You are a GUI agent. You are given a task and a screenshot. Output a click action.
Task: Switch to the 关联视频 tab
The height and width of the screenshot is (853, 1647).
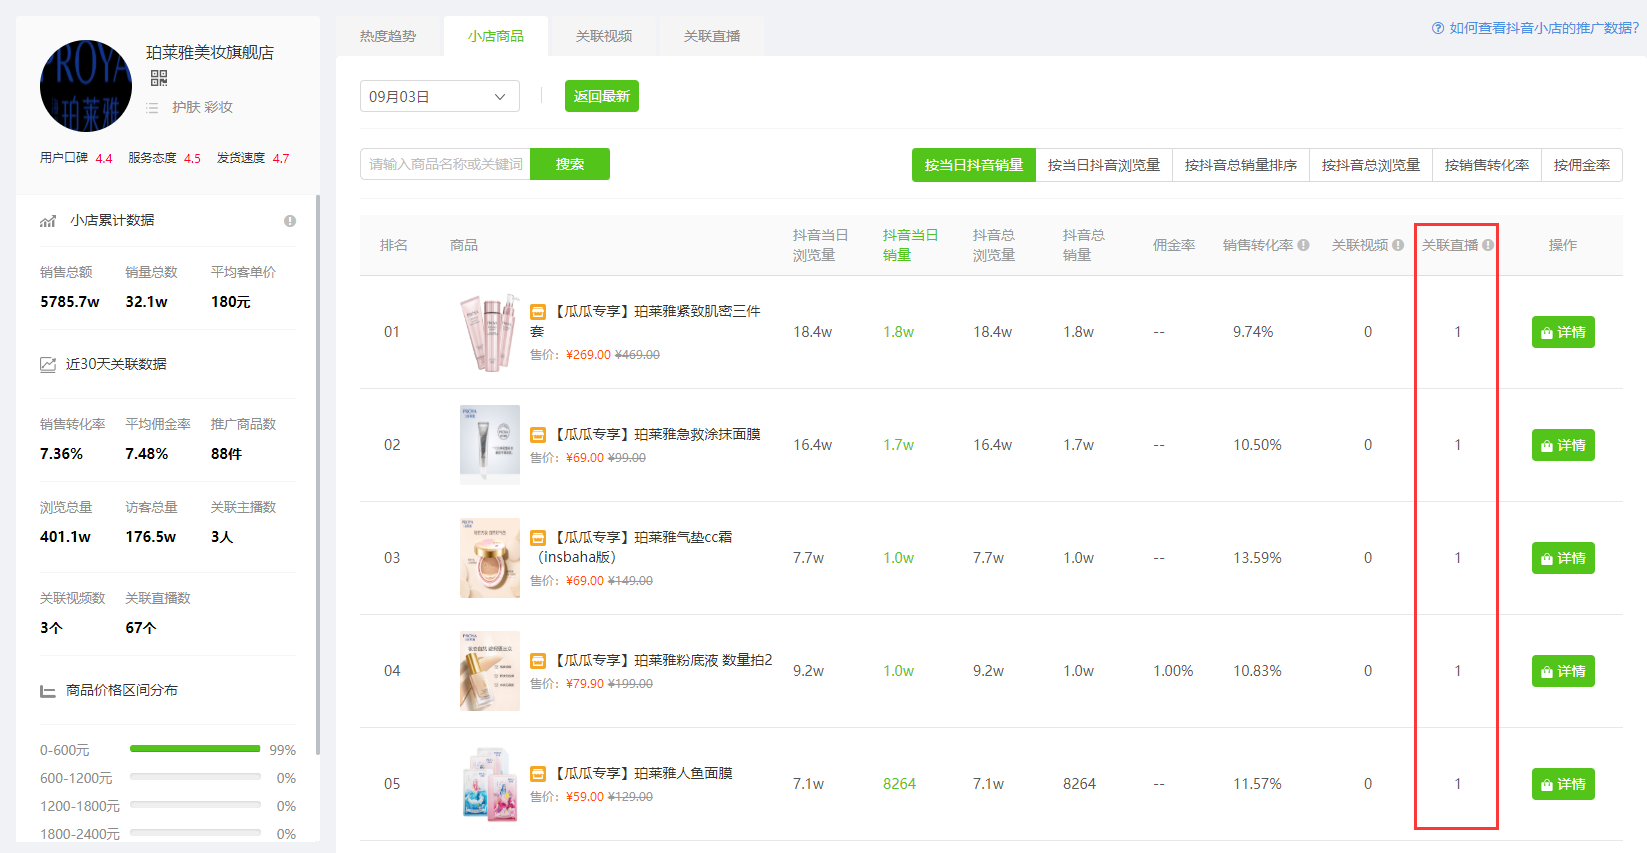click(x=604, y=36)
